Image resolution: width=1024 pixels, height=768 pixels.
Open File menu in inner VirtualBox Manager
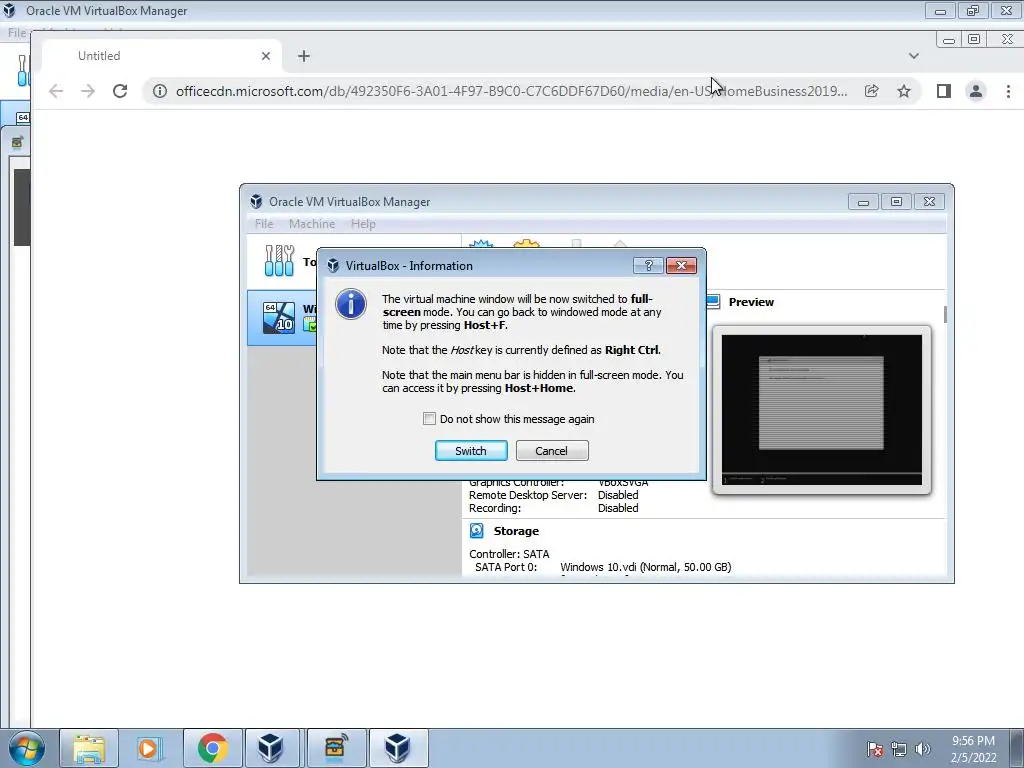264,224
